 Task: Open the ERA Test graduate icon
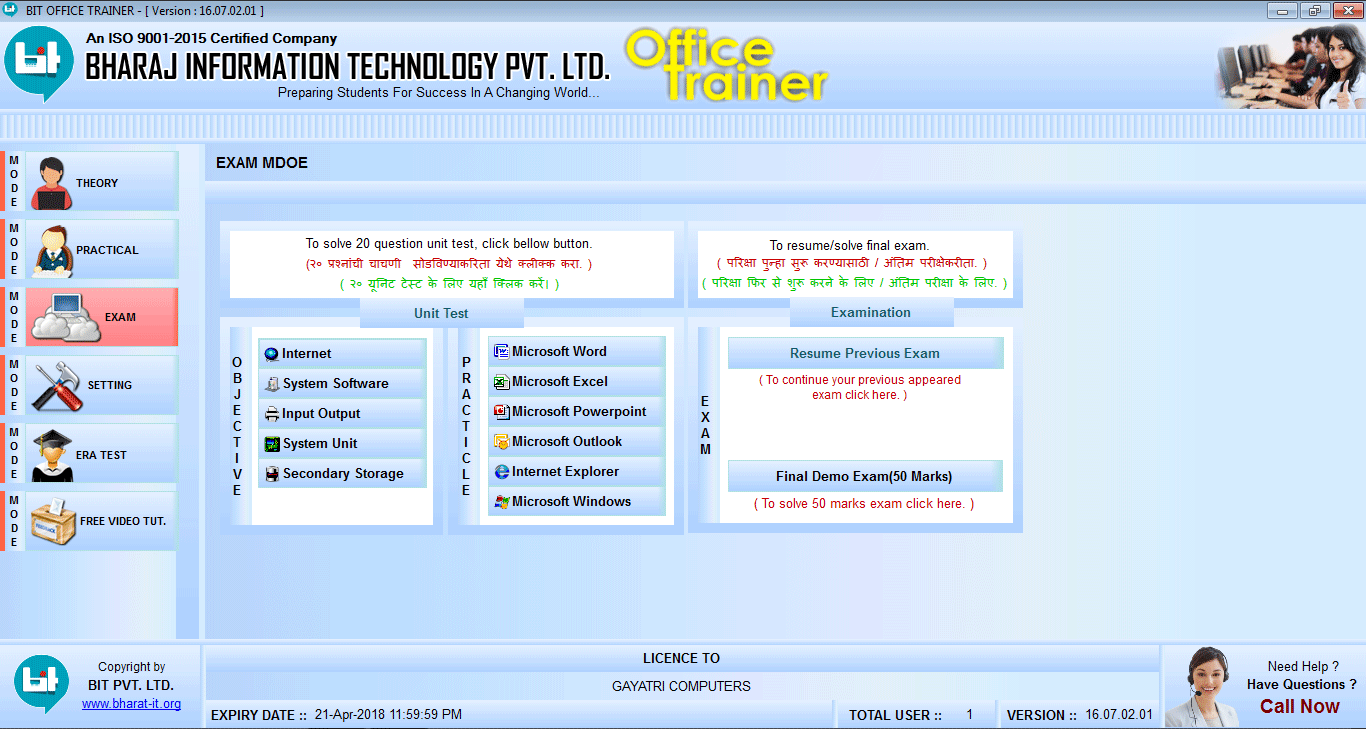[51, 455]
